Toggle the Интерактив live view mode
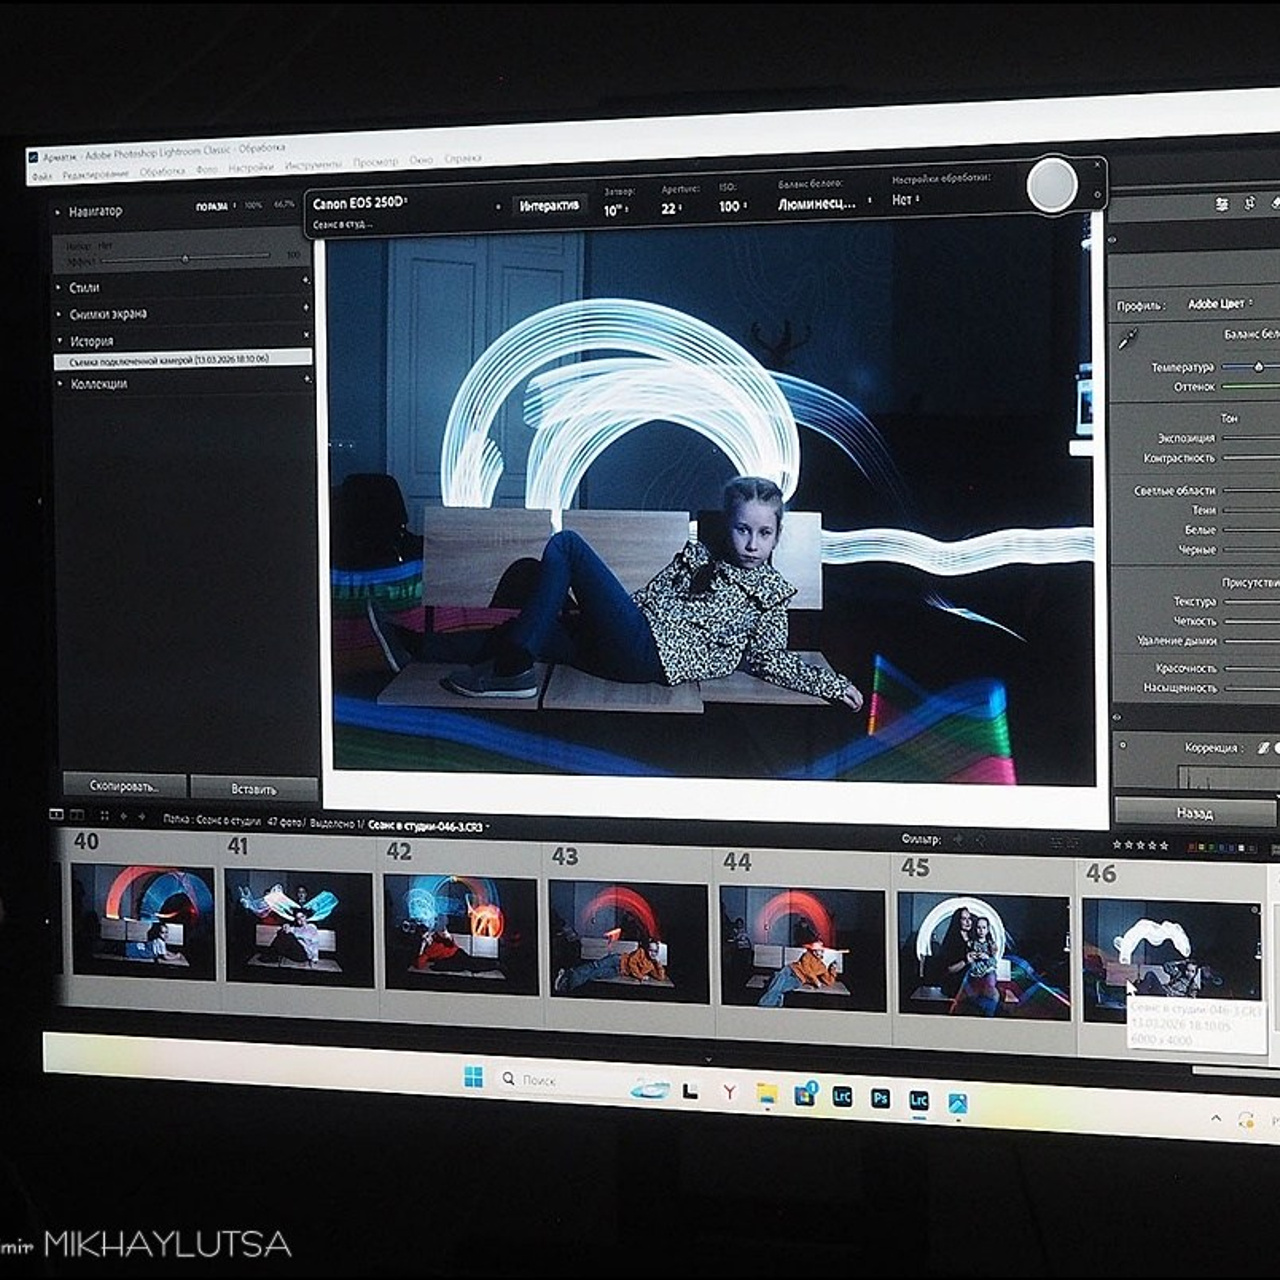 pyautogui.click(x=548, y=206)
